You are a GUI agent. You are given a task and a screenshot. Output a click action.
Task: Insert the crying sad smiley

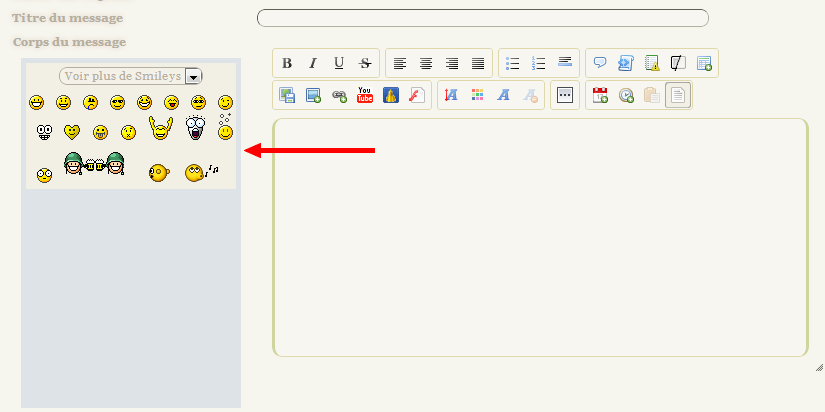coord(90,103)
